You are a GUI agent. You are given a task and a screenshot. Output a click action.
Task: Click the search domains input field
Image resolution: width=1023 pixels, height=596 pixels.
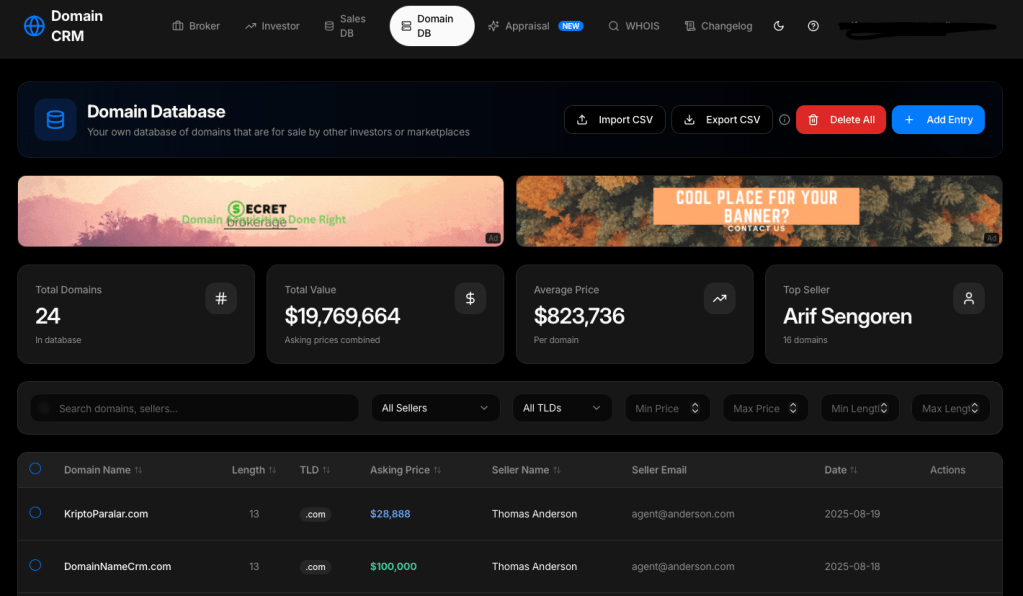coord(195,408)
